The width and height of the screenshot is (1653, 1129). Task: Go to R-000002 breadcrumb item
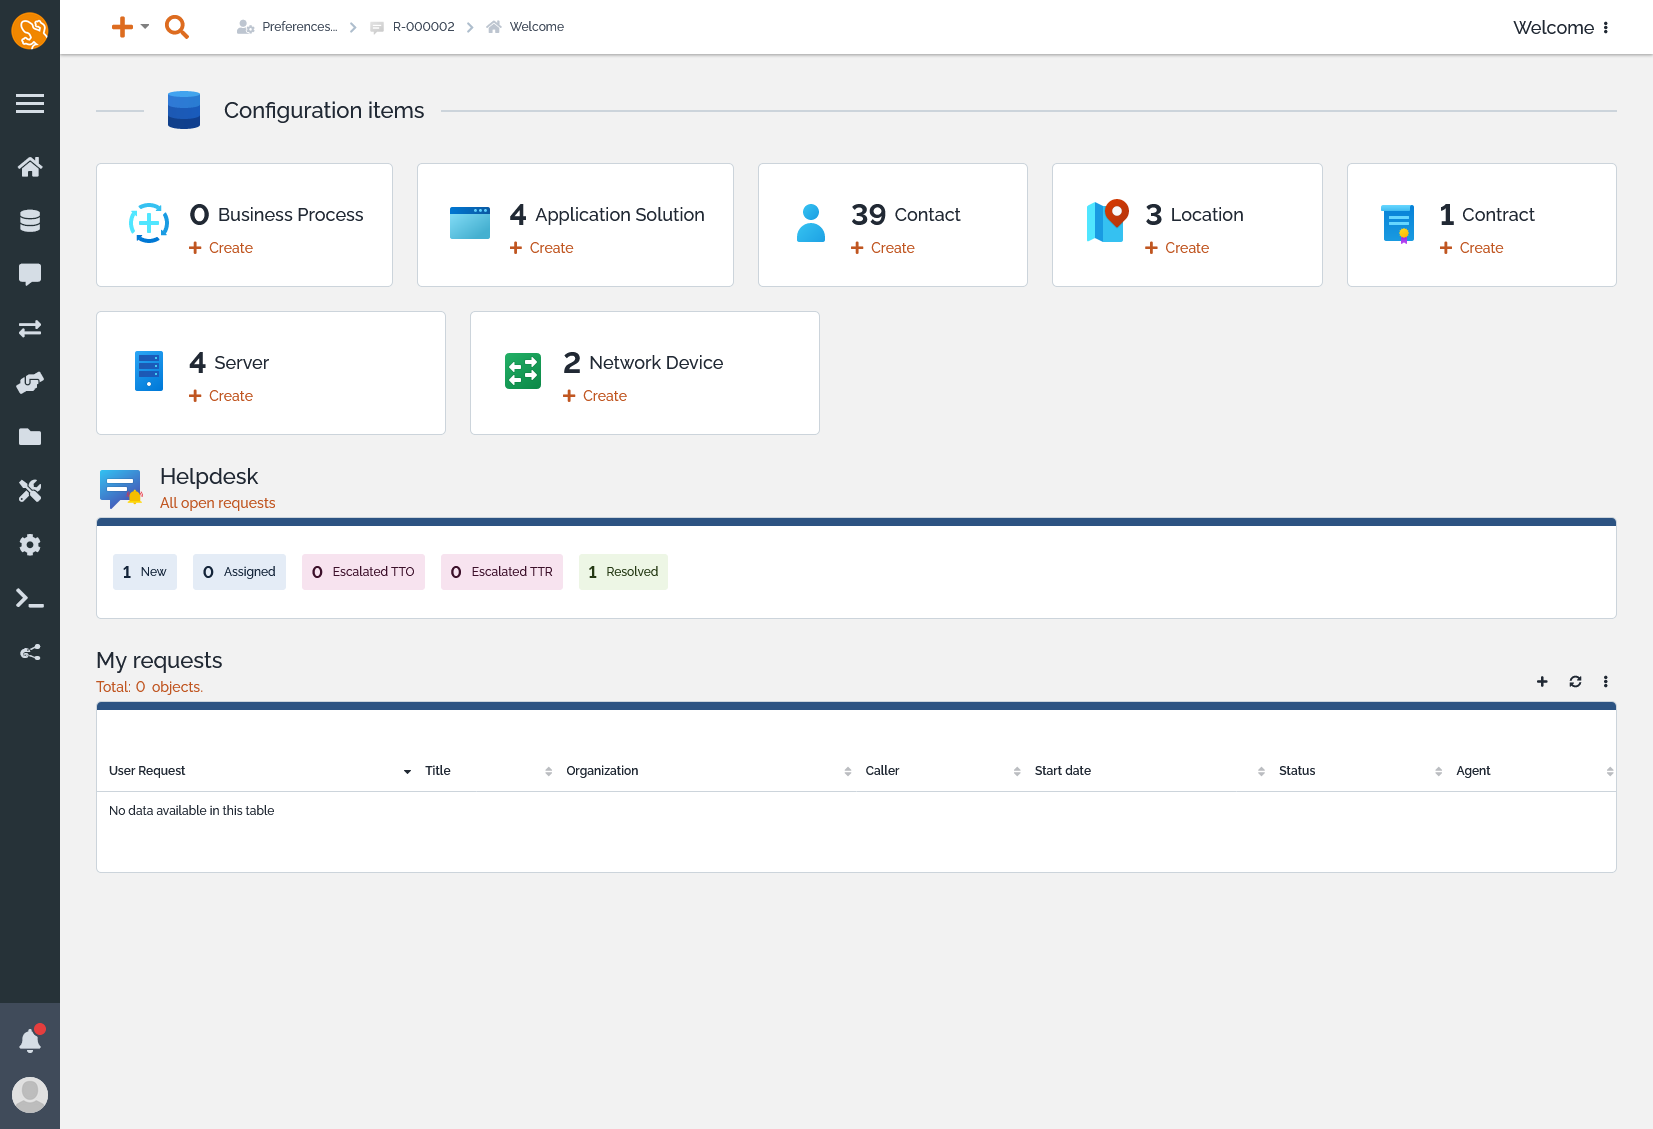(423, 27)
